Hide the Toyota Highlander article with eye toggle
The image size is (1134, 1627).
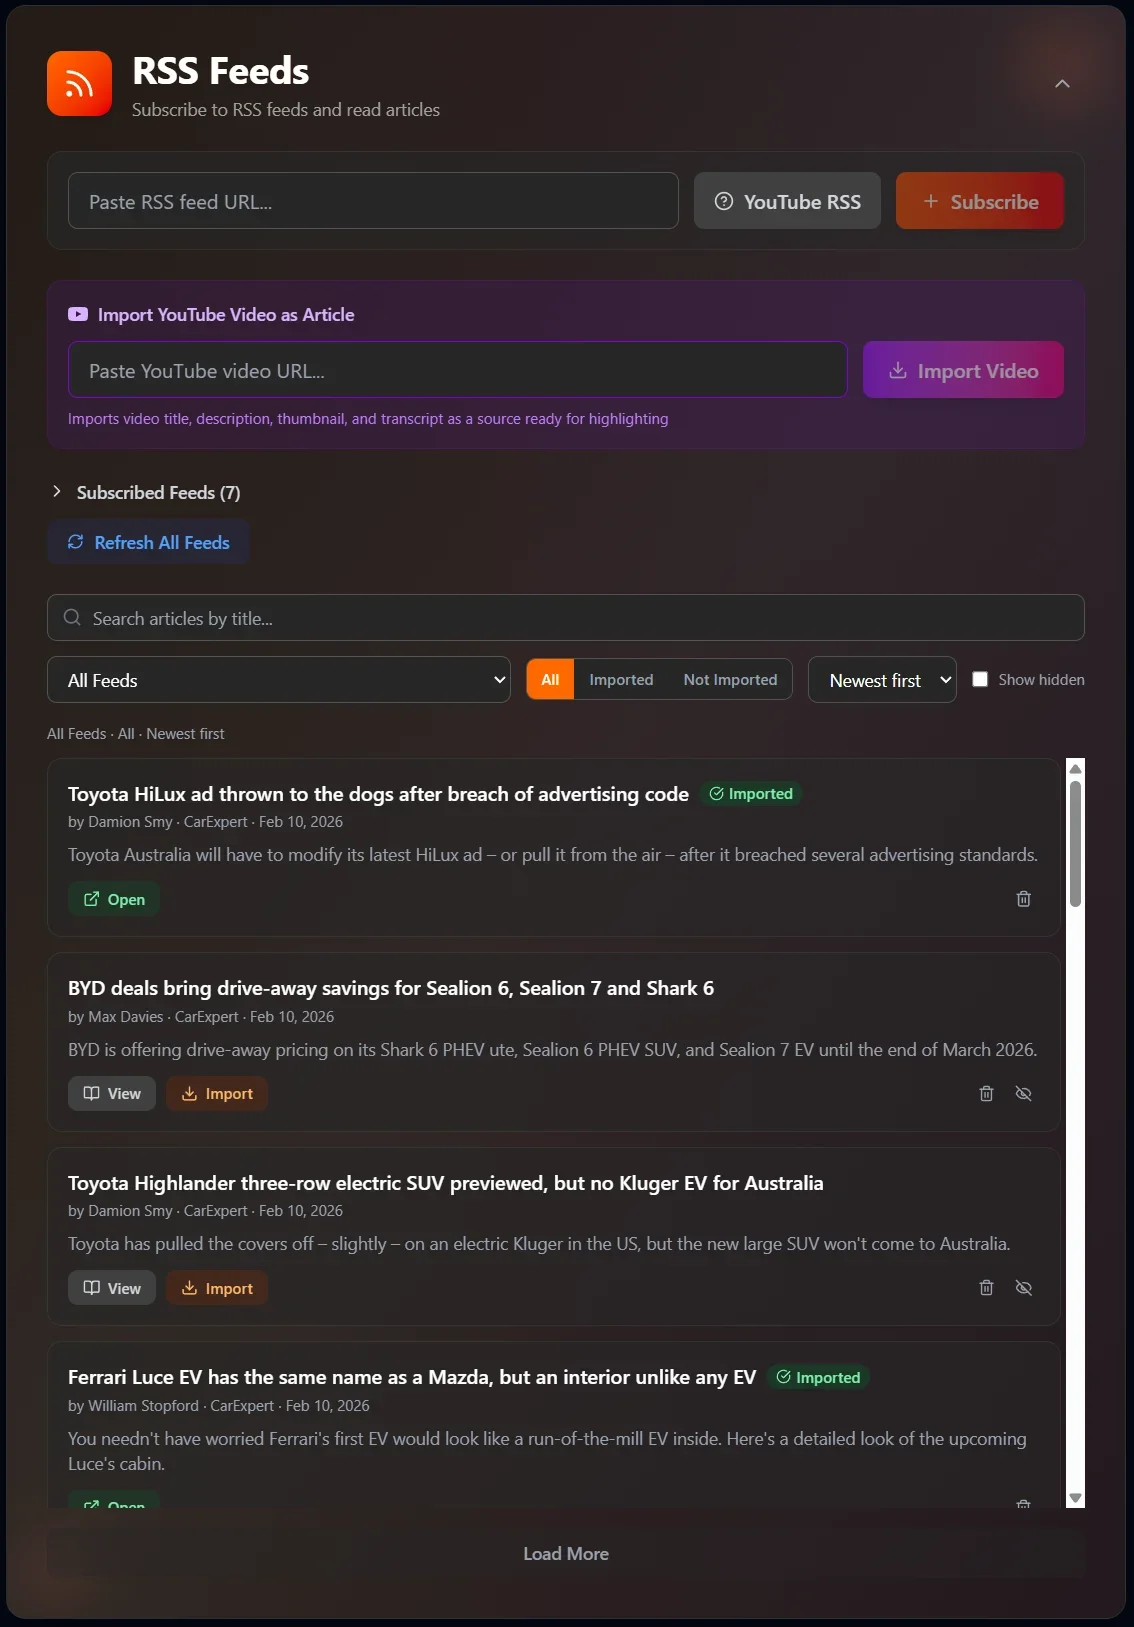click(1023, 1288)
